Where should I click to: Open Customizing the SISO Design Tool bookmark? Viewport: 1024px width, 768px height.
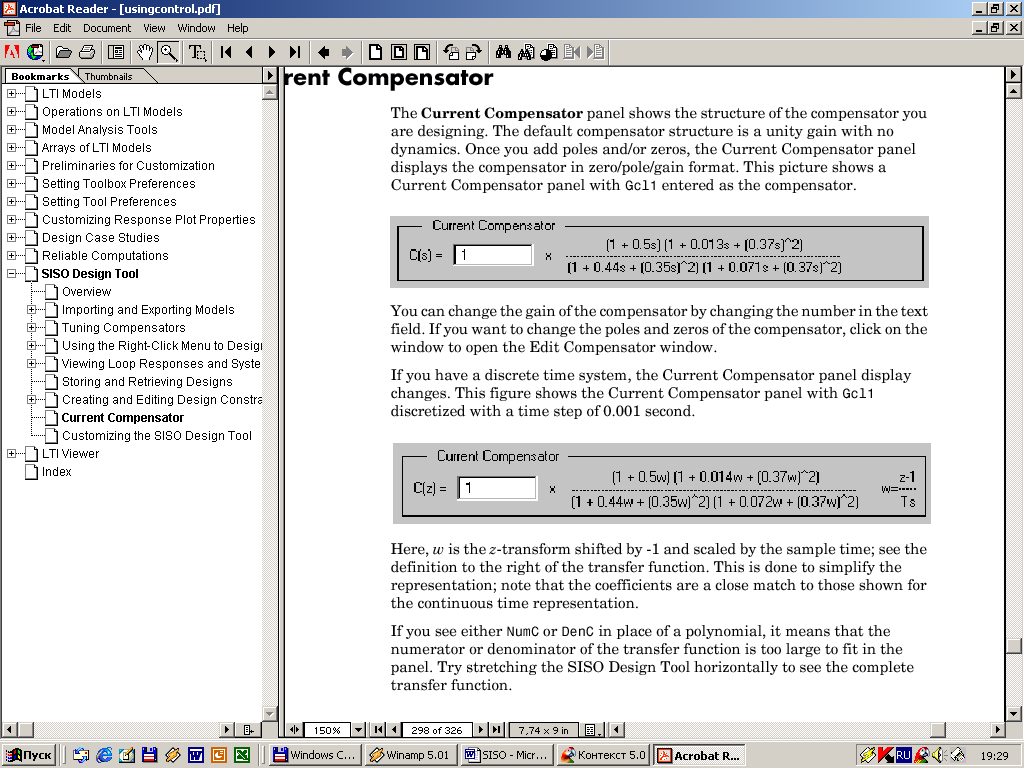(x=157, y=436)
